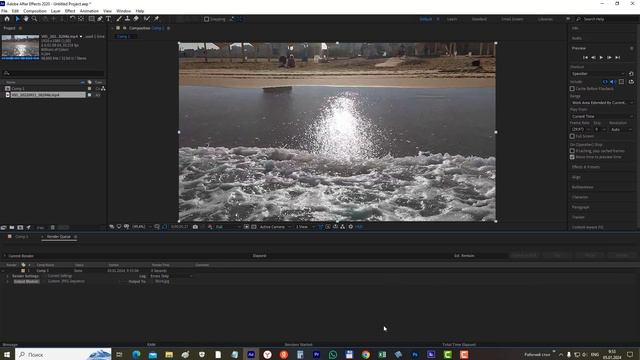This screenshot has width=640, height=360.
Task: Select the Puppet Pin tool
Action: click(x=156, y=19)
